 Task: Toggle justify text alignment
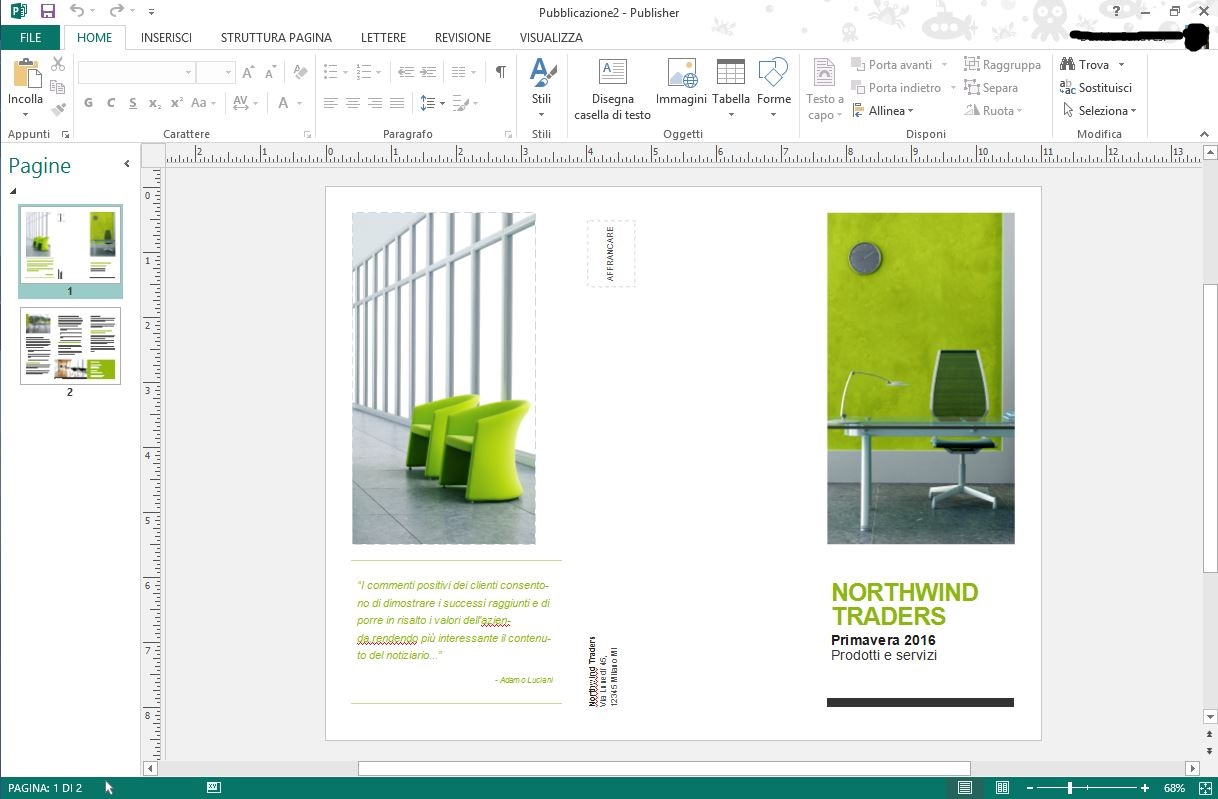click(x=397, y=103)
